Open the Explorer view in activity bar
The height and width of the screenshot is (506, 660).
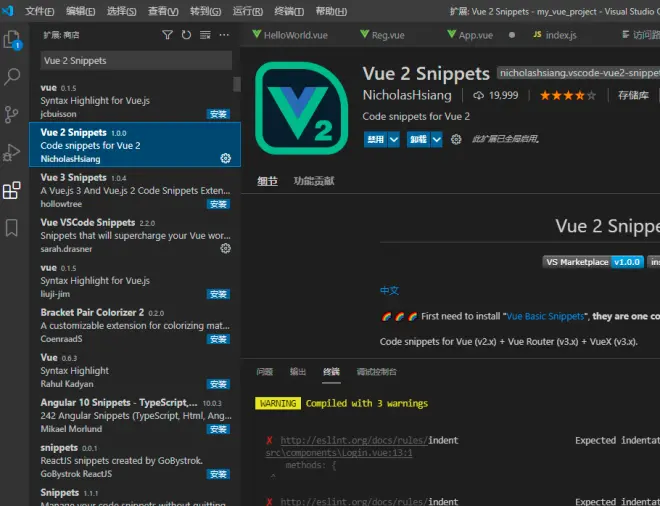[12, 40]
